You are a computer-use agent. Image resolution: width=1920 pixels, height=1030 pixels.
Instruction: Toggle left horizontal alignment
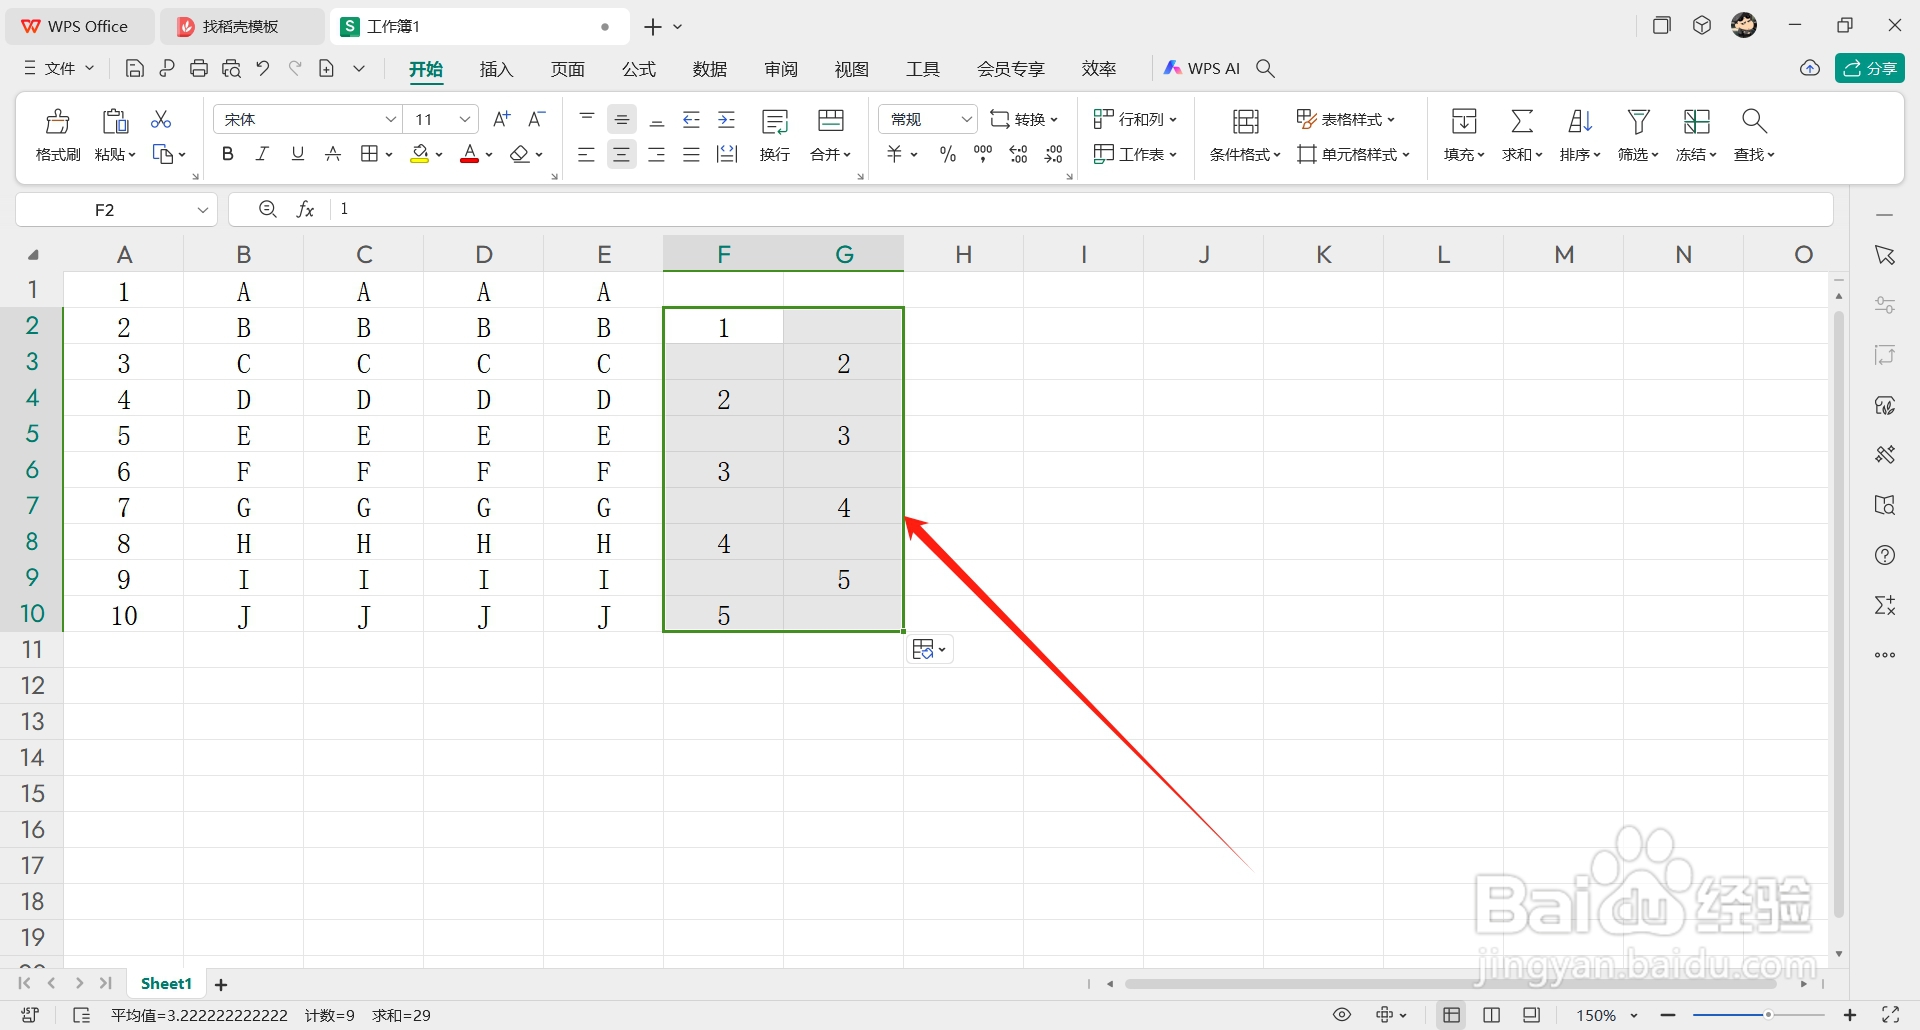586,154
